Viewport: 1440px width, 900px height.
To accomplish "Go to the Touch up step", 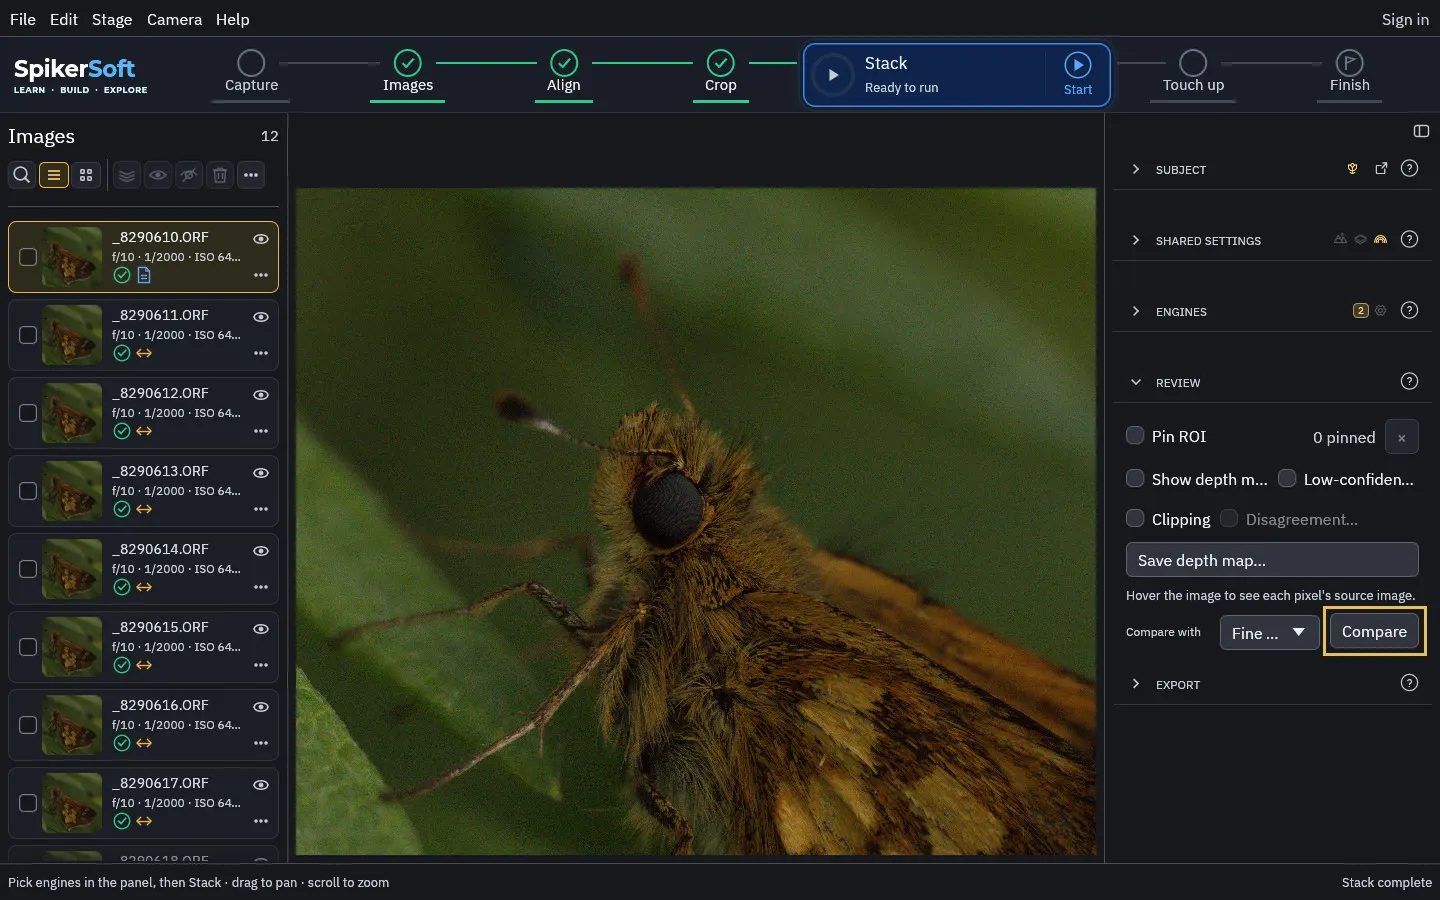I will coord(1193,74).
